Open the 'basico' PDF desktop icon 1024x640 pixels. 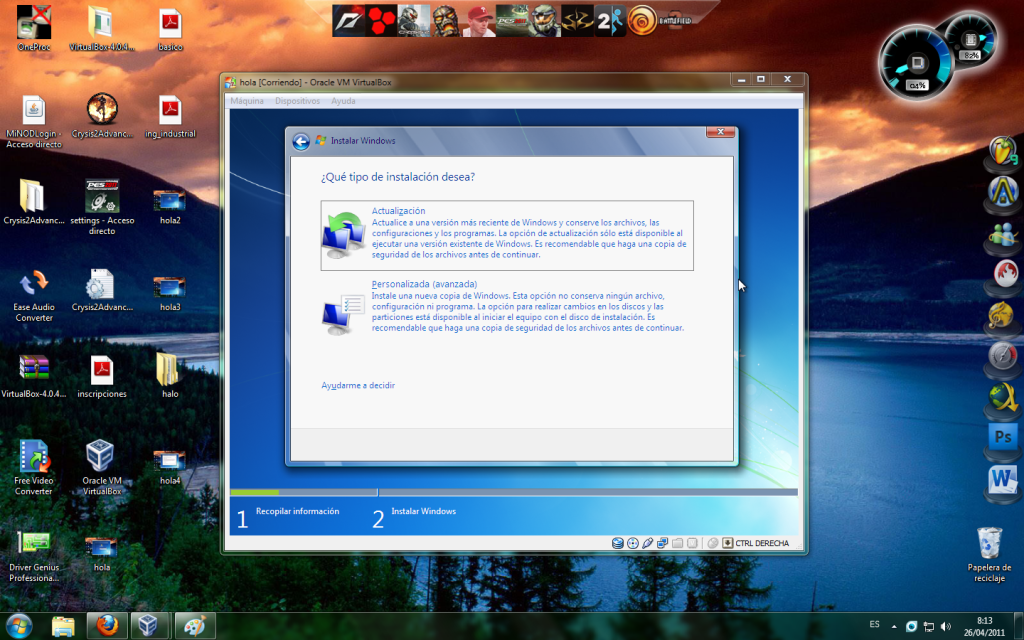pyautogui.click(x=170, y=29)
